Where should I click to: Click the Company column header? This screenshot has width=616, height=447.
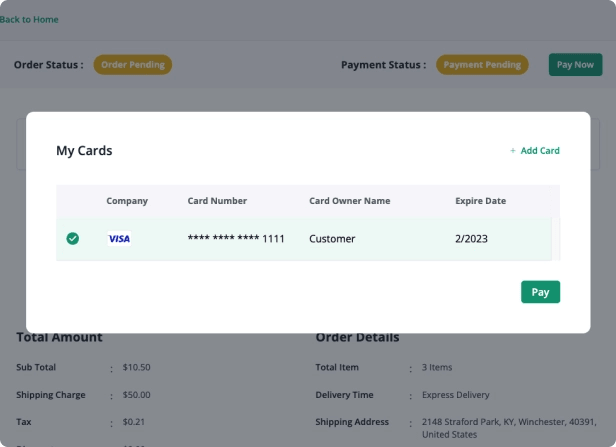pos(127,201)
